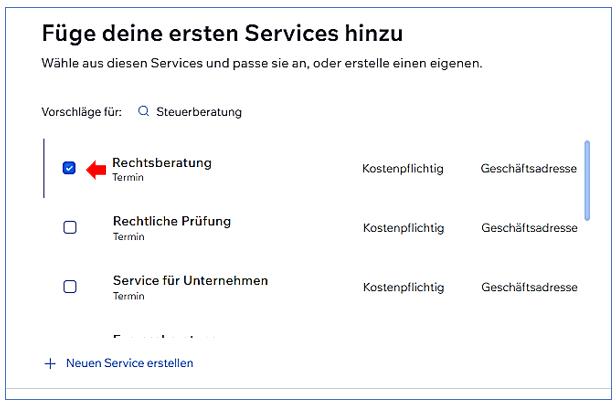Screen dimensions: 616x403
Task: Select the Service für Unternehmen title
Action: tap(190, 281)
